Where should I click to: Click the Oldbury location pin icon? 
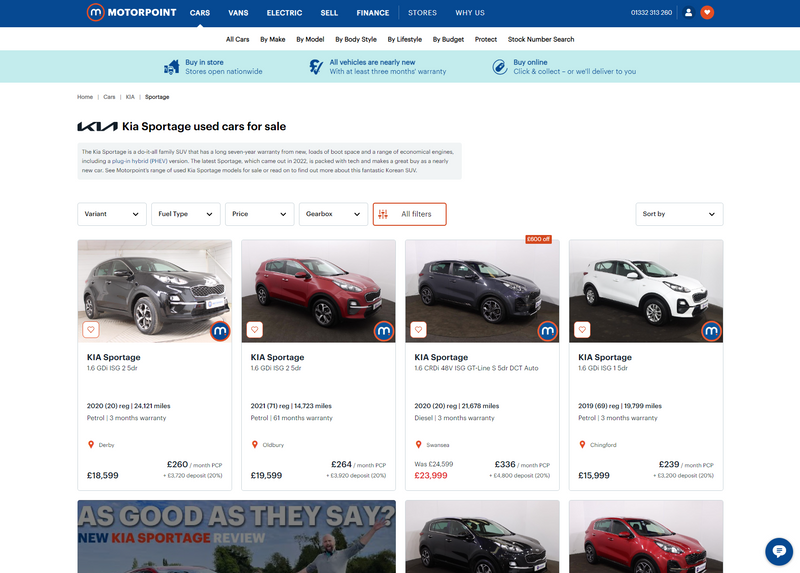tap(255, 444)
